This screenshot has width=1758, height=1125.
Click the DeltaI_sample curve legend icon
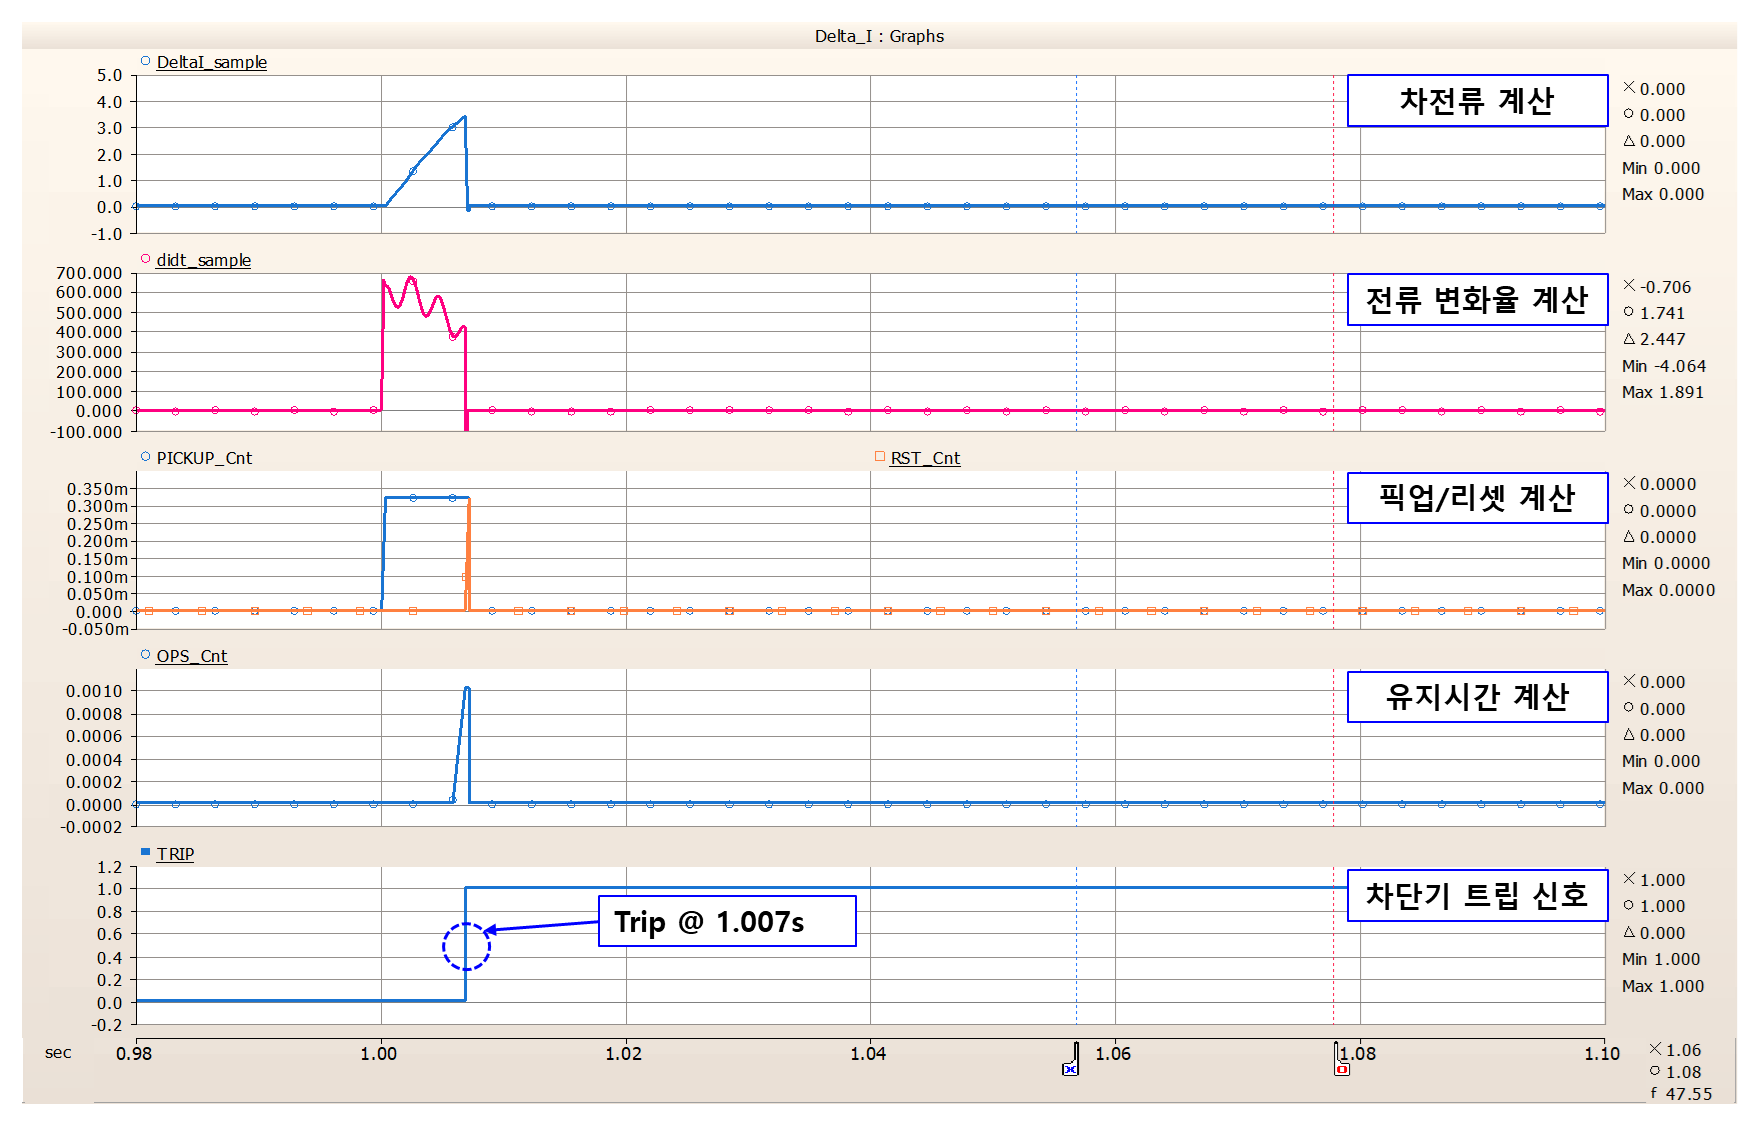pos(145,61)
